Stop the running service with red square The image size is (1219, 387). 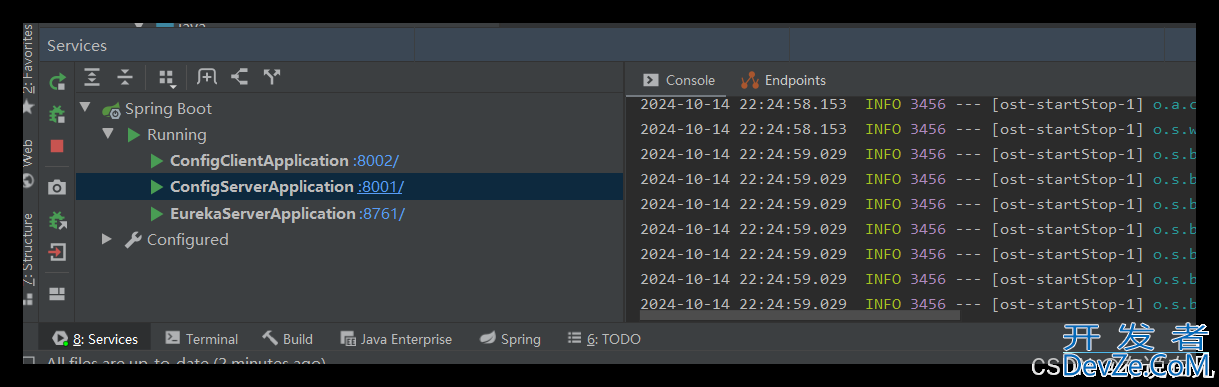click(57, 146)
